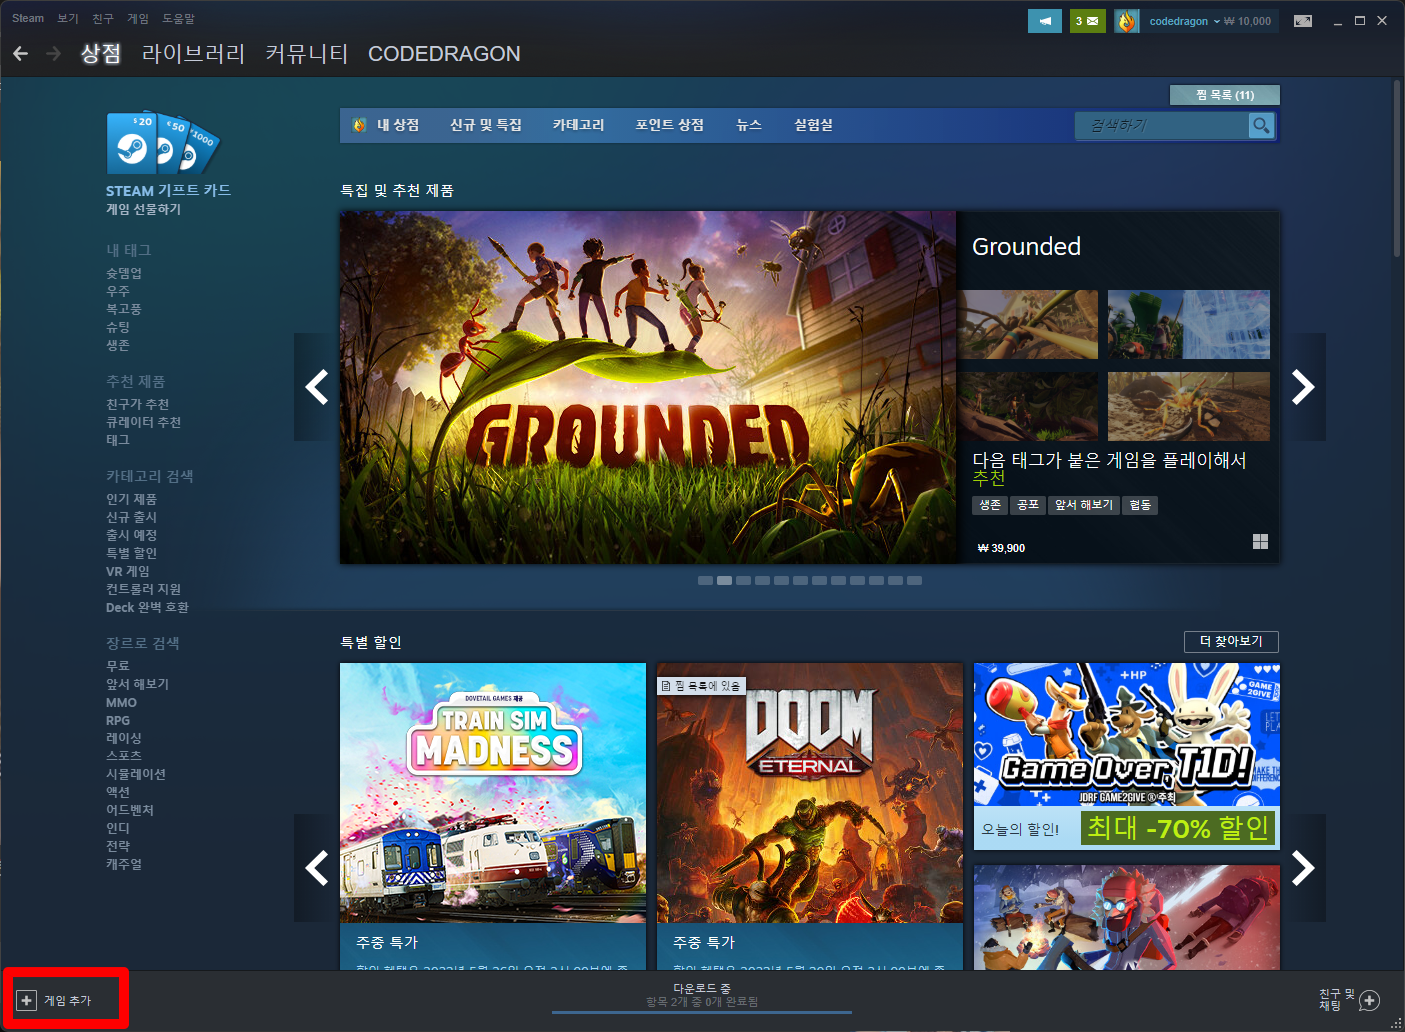Open VR 게임 link
Image resolution: width=1405 pixels, height=1032 pixels.
tap(128, 571)
